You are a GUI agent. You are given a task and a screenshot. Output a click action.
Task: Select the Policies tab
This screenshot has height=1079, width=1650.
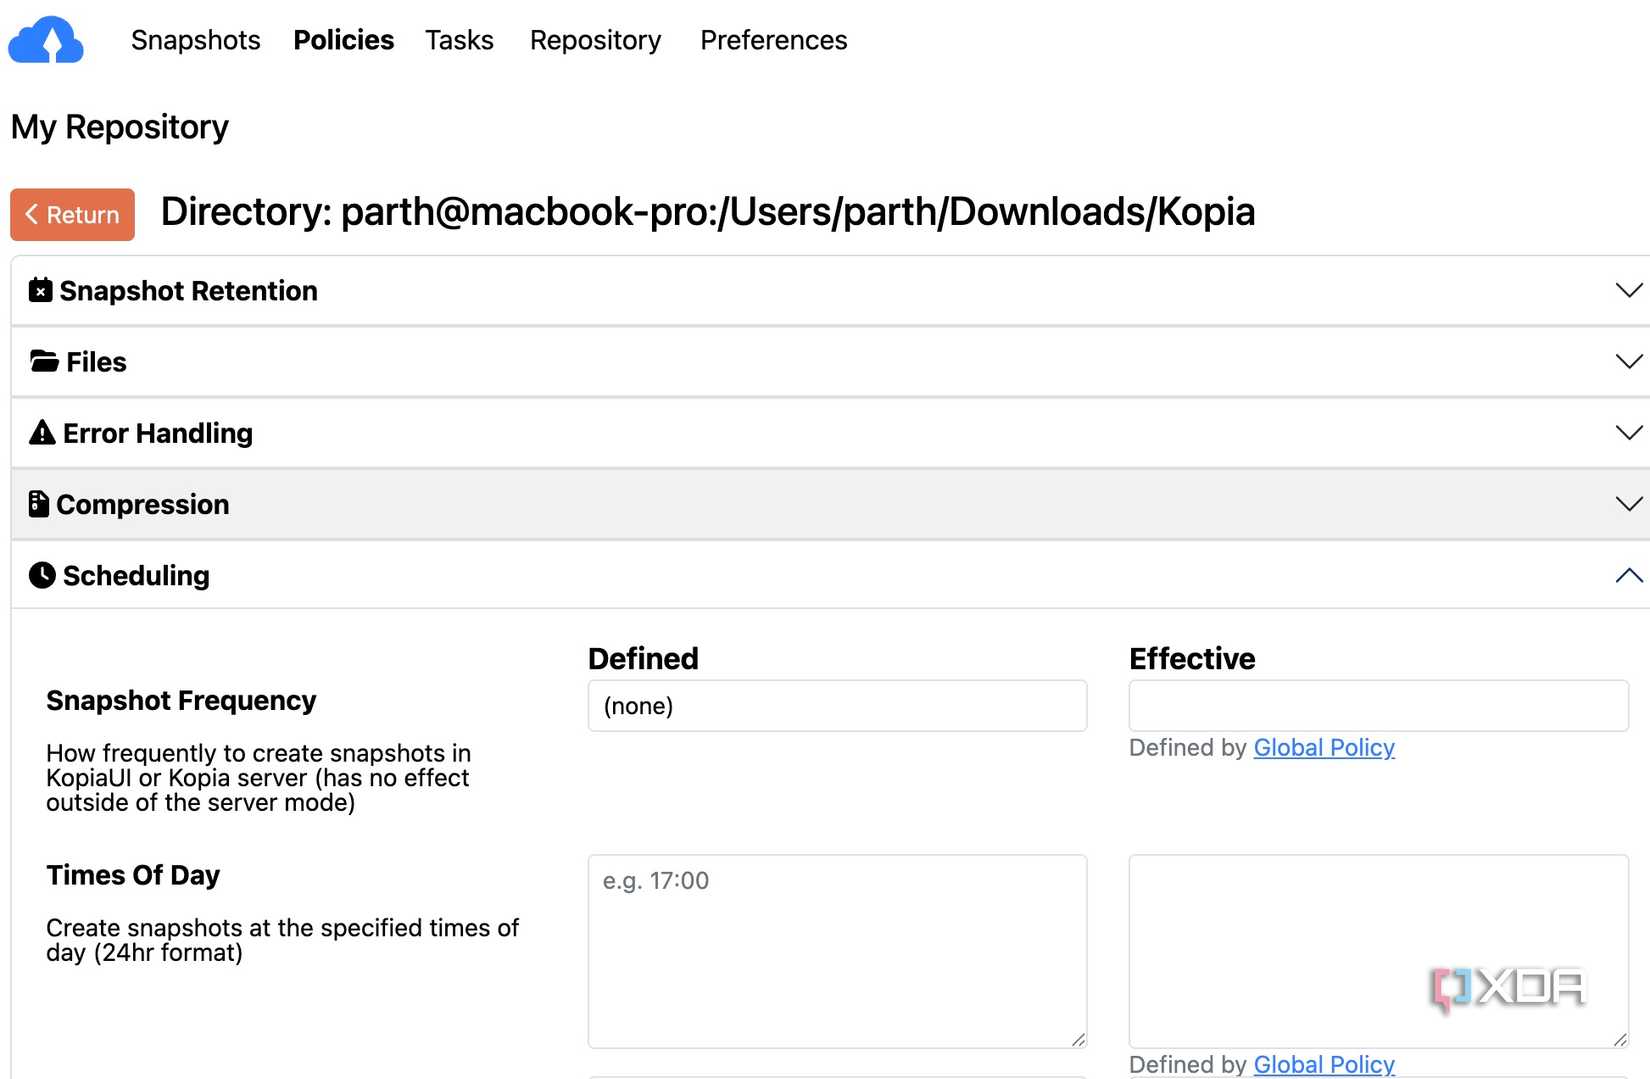[x=343, y=40]
